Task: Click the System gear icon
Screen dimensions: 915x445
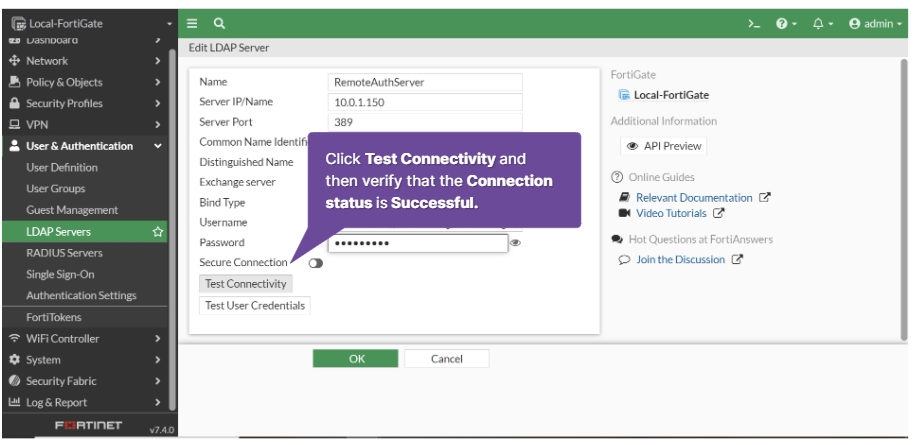Action: pos(15,360)
